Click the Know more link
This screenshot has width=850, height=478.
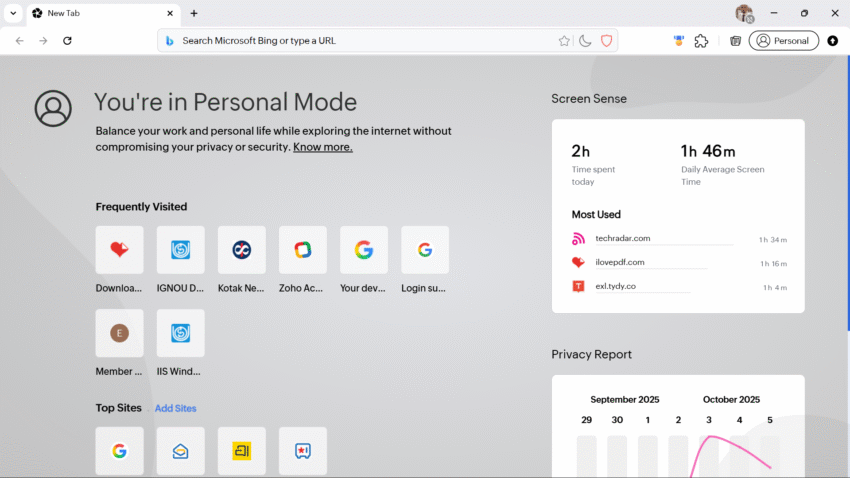(322, 147)
